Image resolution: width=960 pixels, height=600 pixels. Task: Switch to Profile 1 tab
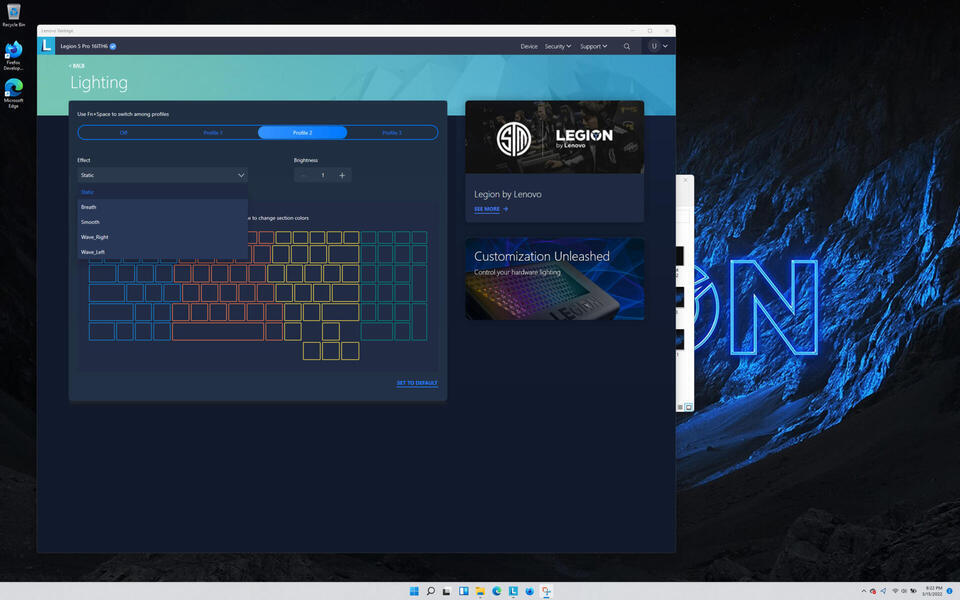(213, 133)
